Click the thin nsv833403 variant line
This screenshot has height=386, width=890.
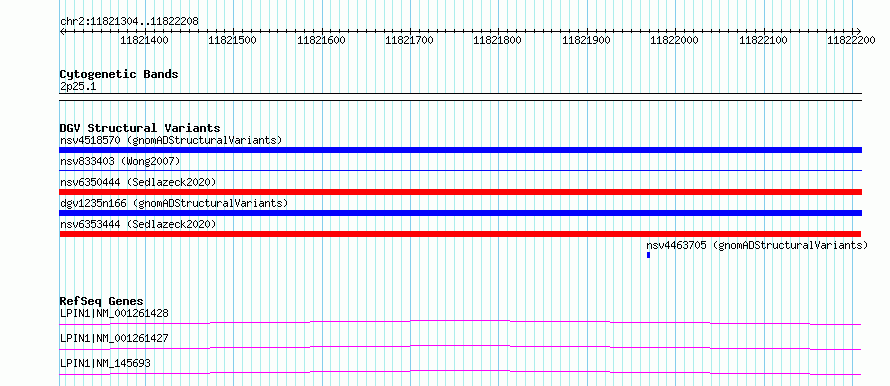tap(460, 170)
